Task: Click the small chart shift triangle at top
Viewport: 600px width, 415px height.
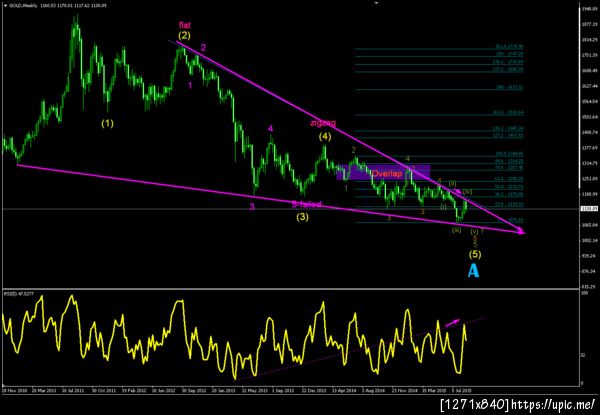Action: coord(376,3)
